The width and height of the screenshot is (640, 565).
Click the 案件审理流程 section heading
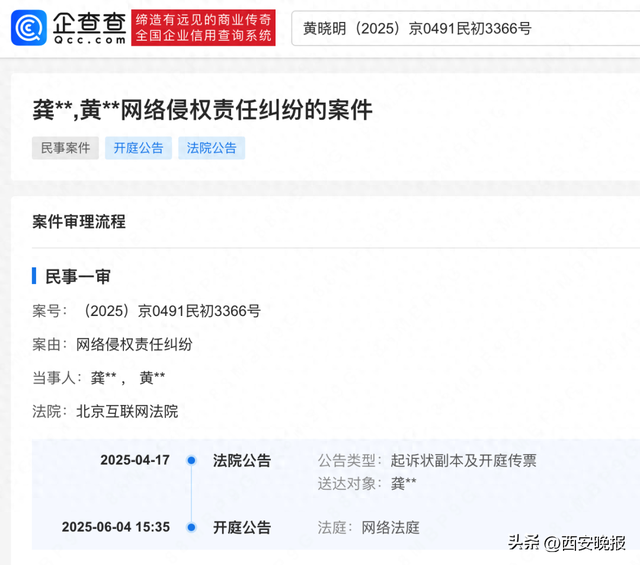[79, 222]
